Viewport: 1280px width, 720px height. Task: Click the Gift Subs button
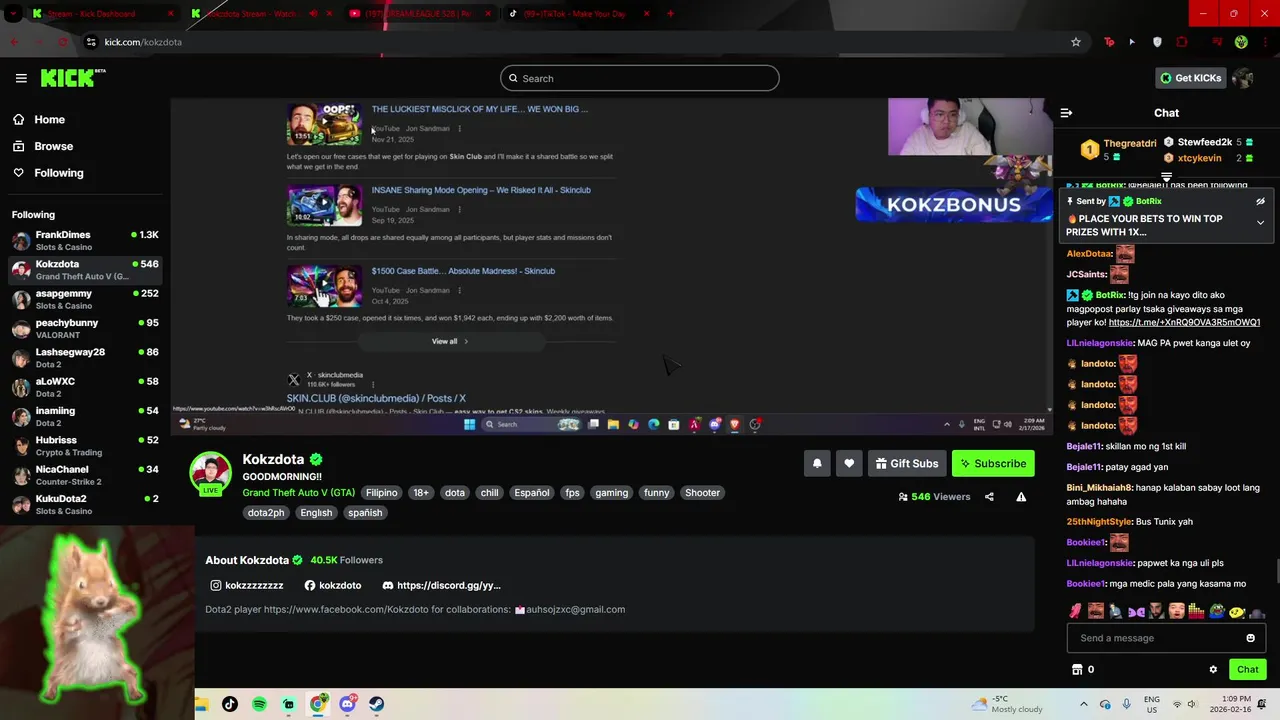click(x=907, y=463)
